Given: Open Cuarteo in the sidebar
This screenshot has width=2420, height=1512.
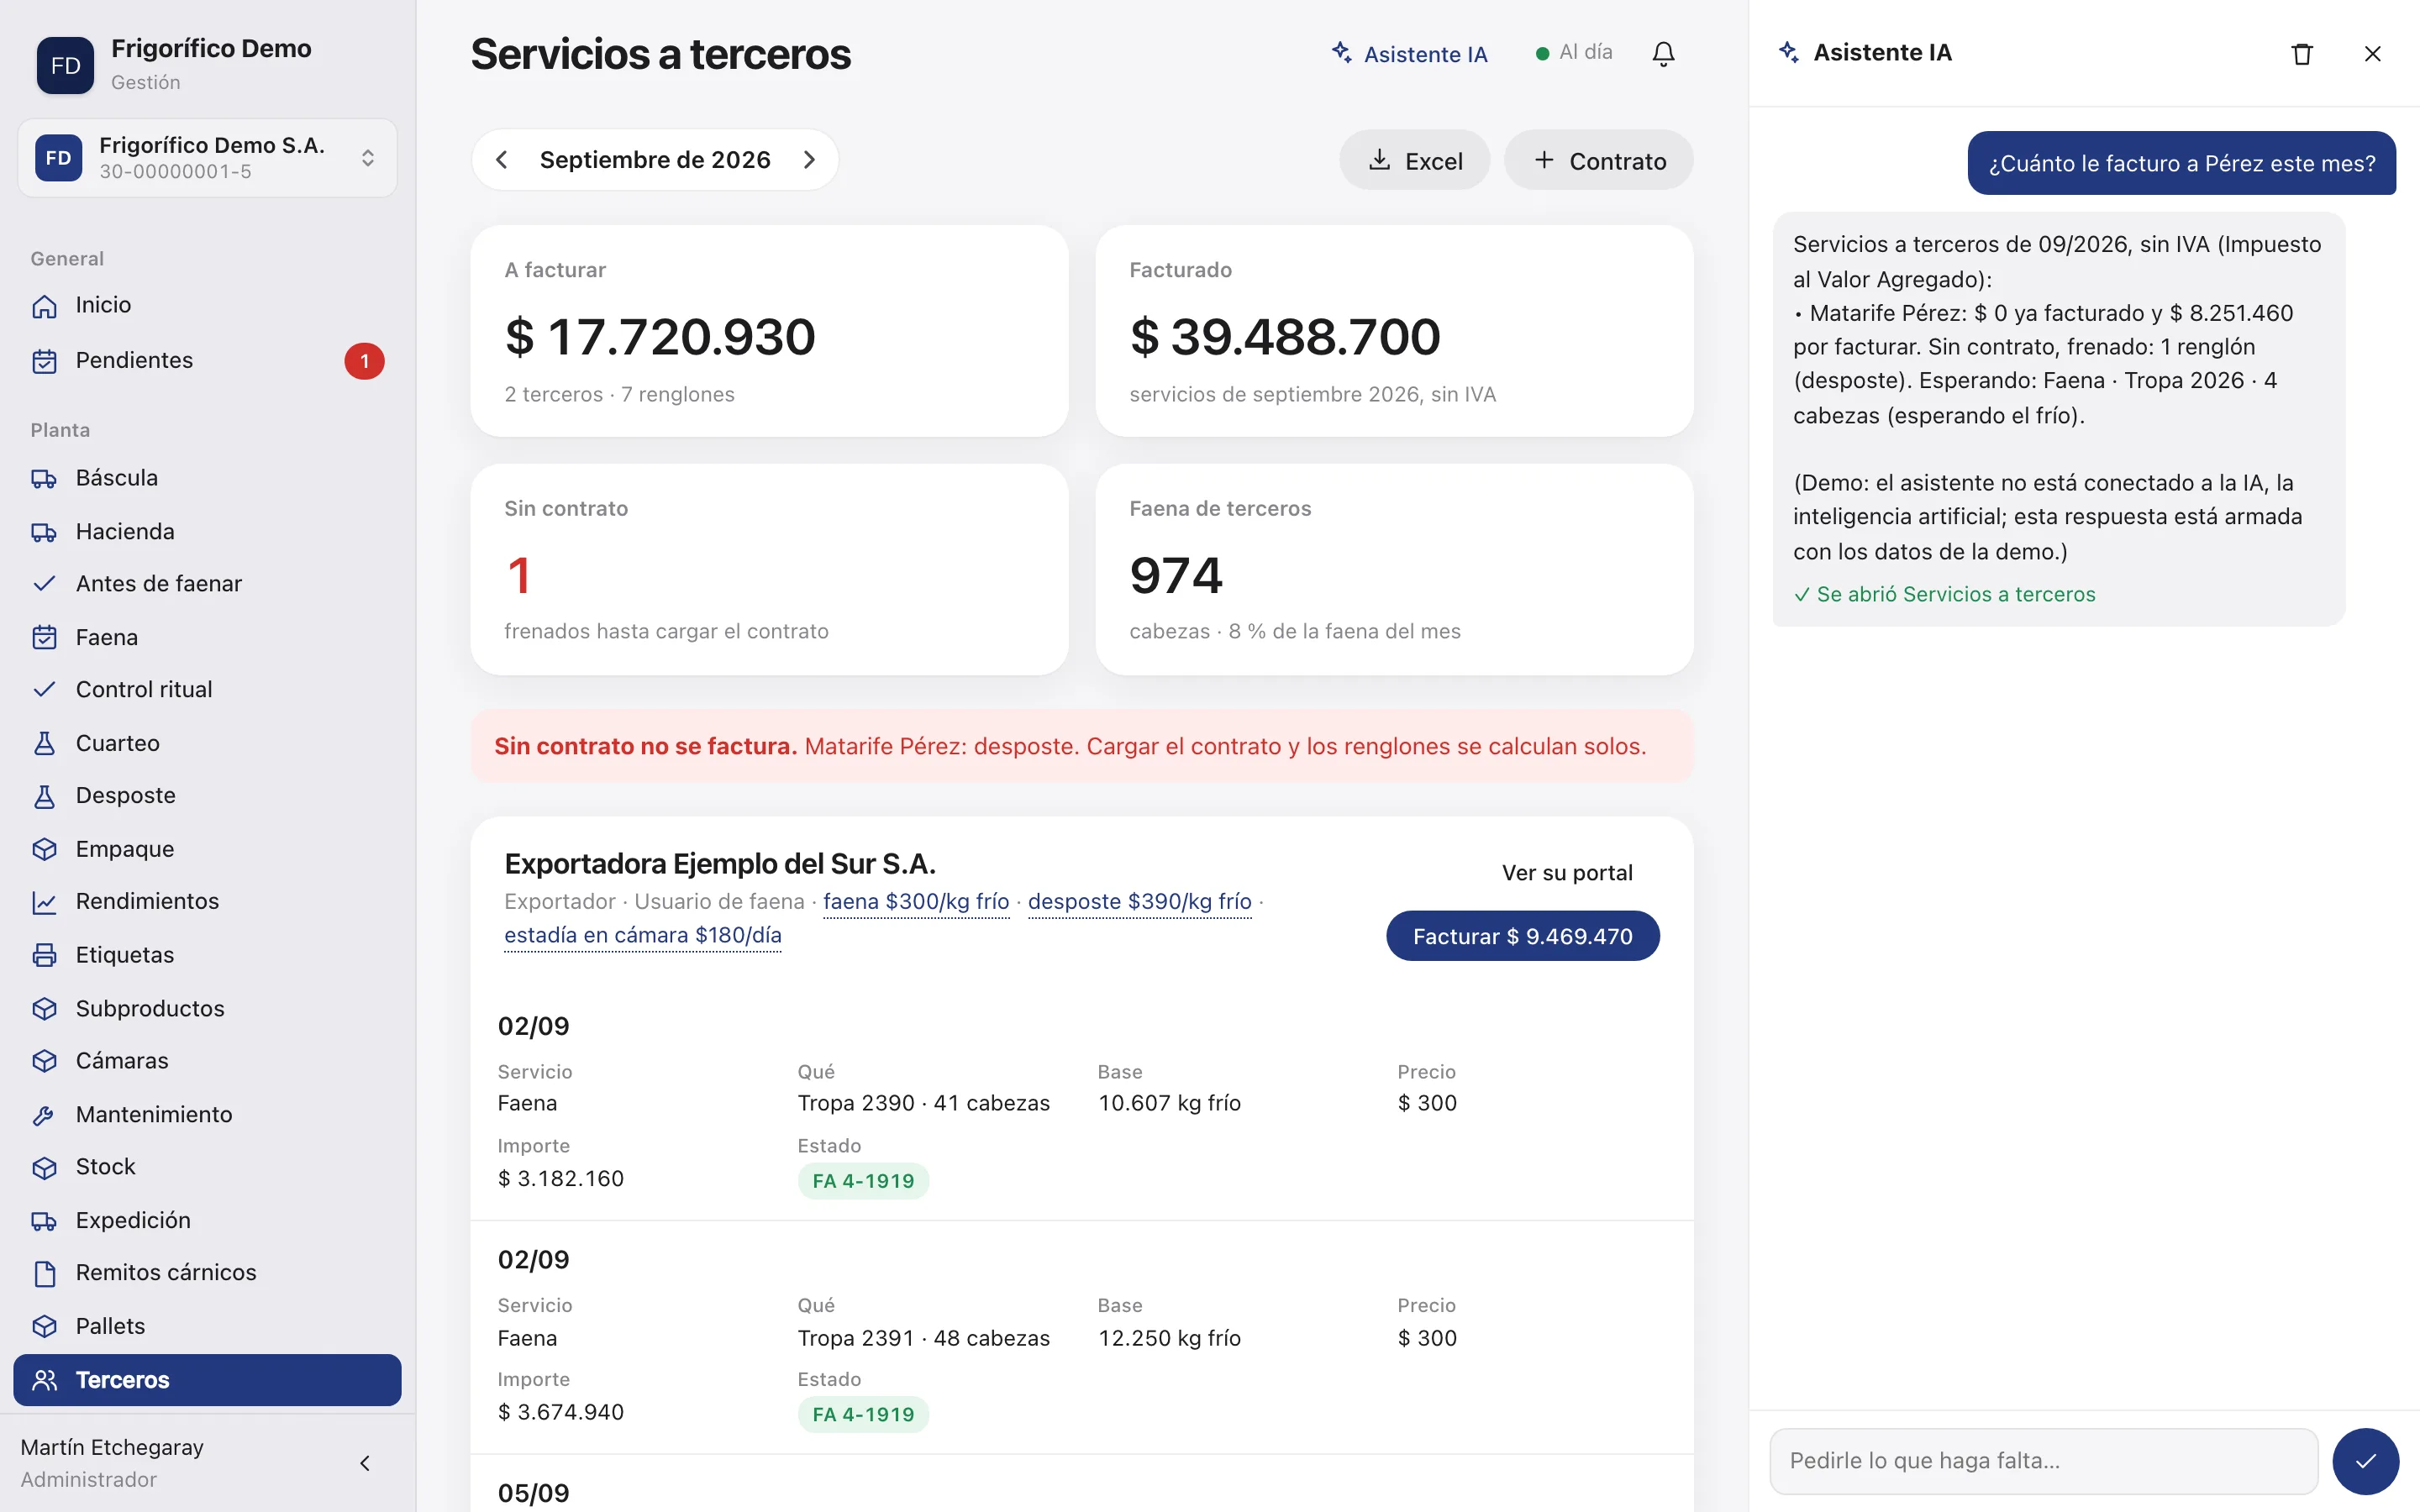Looking at the screenshot, I should coord(207,743).
